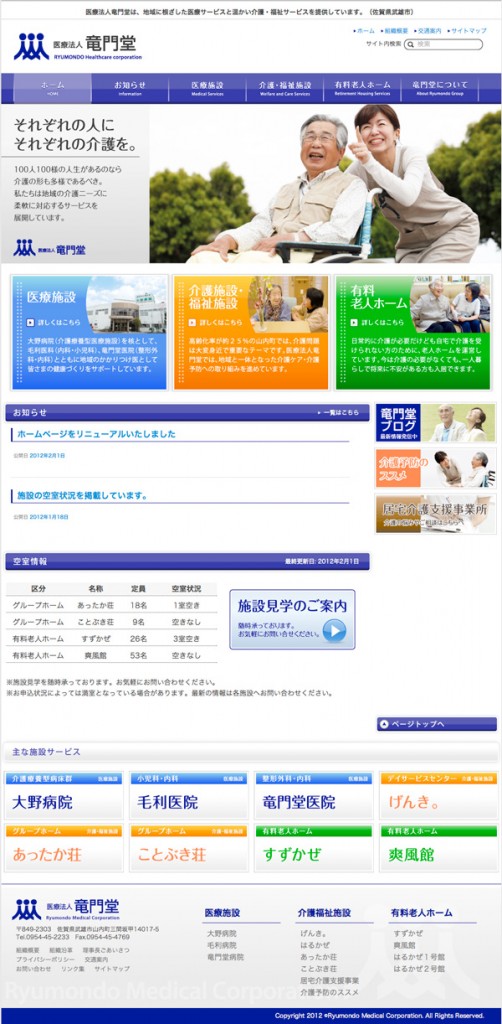Viewport: 502px width, 1024px height.
Task: Open the ホームページをリニューアルいたしました news item
Action: 97,434
